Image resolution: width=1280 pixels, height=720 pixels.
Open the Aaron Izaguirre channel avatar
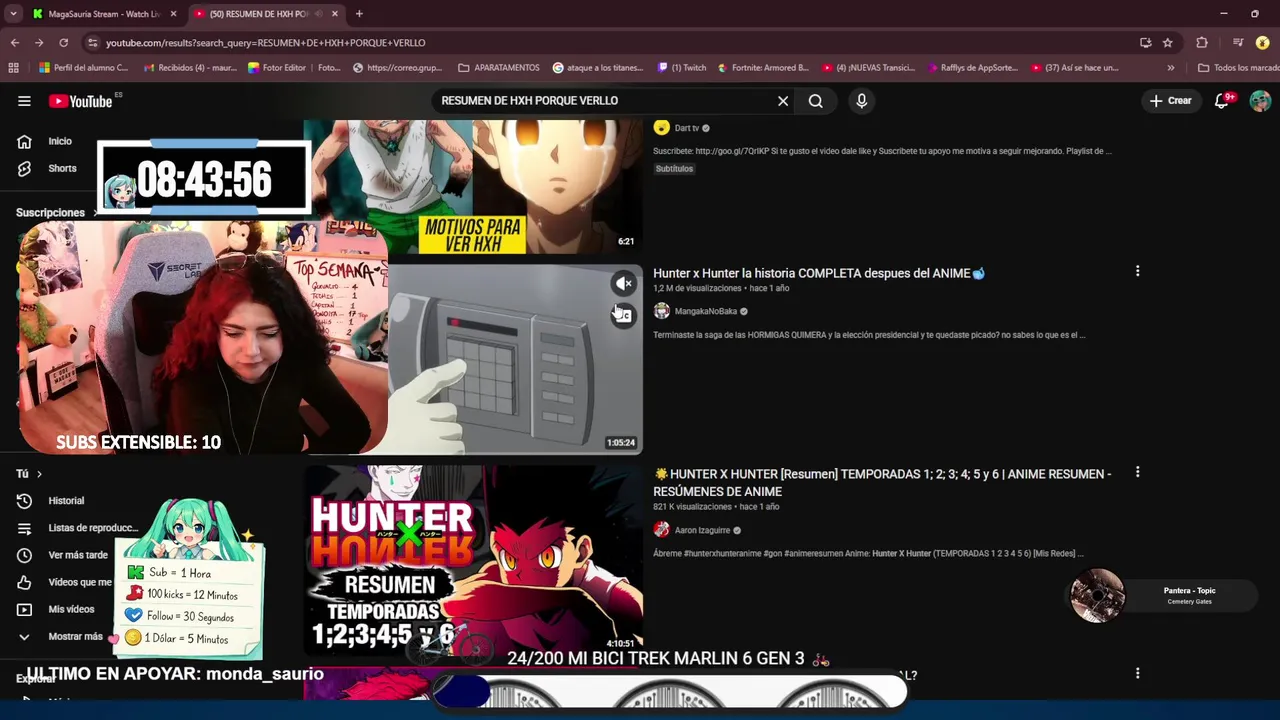tap(661, 530)
